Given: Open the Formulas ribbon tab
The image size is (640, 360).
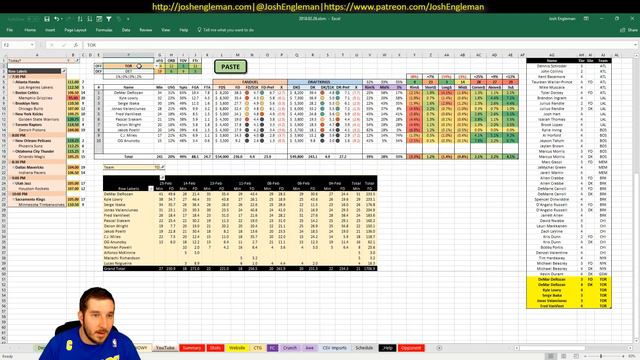Looking at the screenshot, I should [x=104, y=30].
